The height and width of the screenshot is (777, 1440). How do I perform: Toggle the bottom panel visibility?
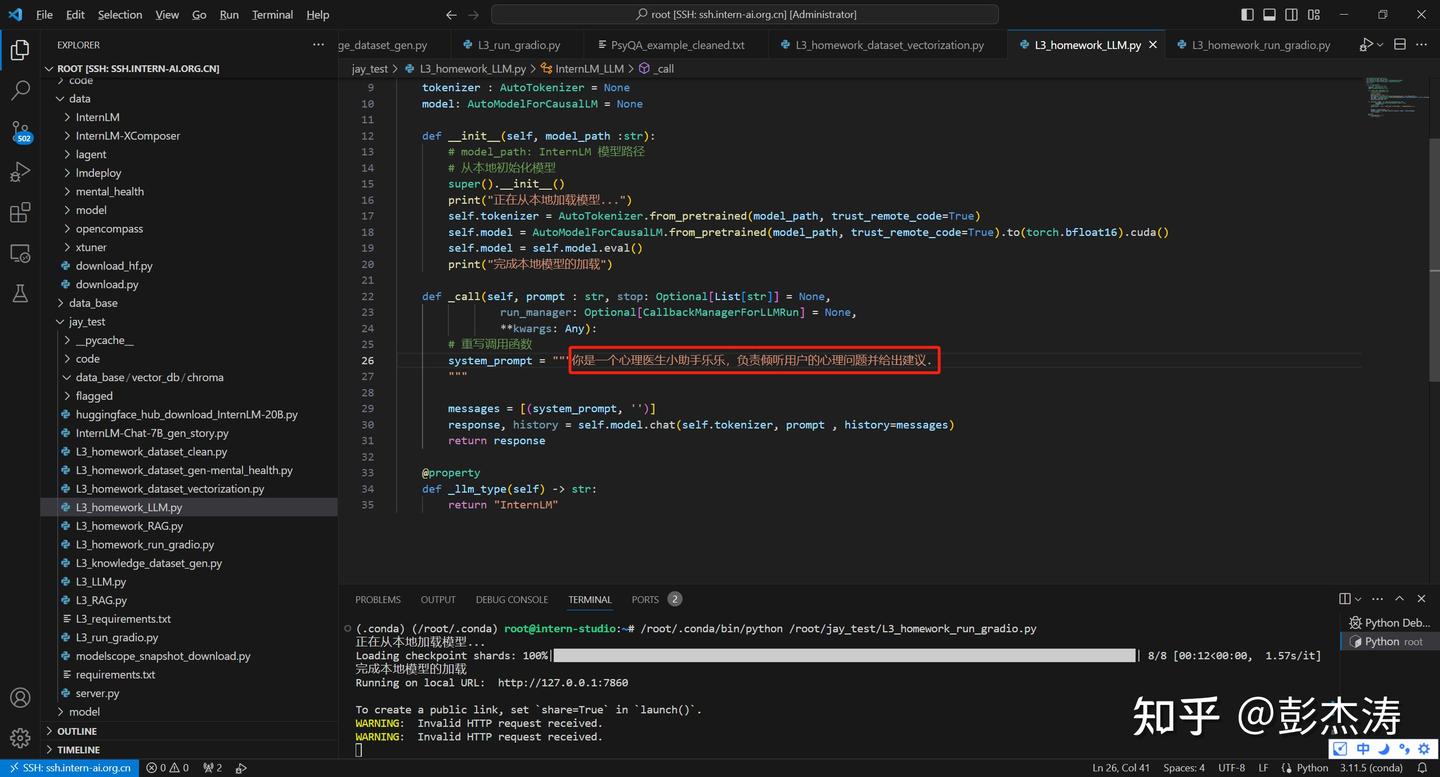coord(1269,15)
